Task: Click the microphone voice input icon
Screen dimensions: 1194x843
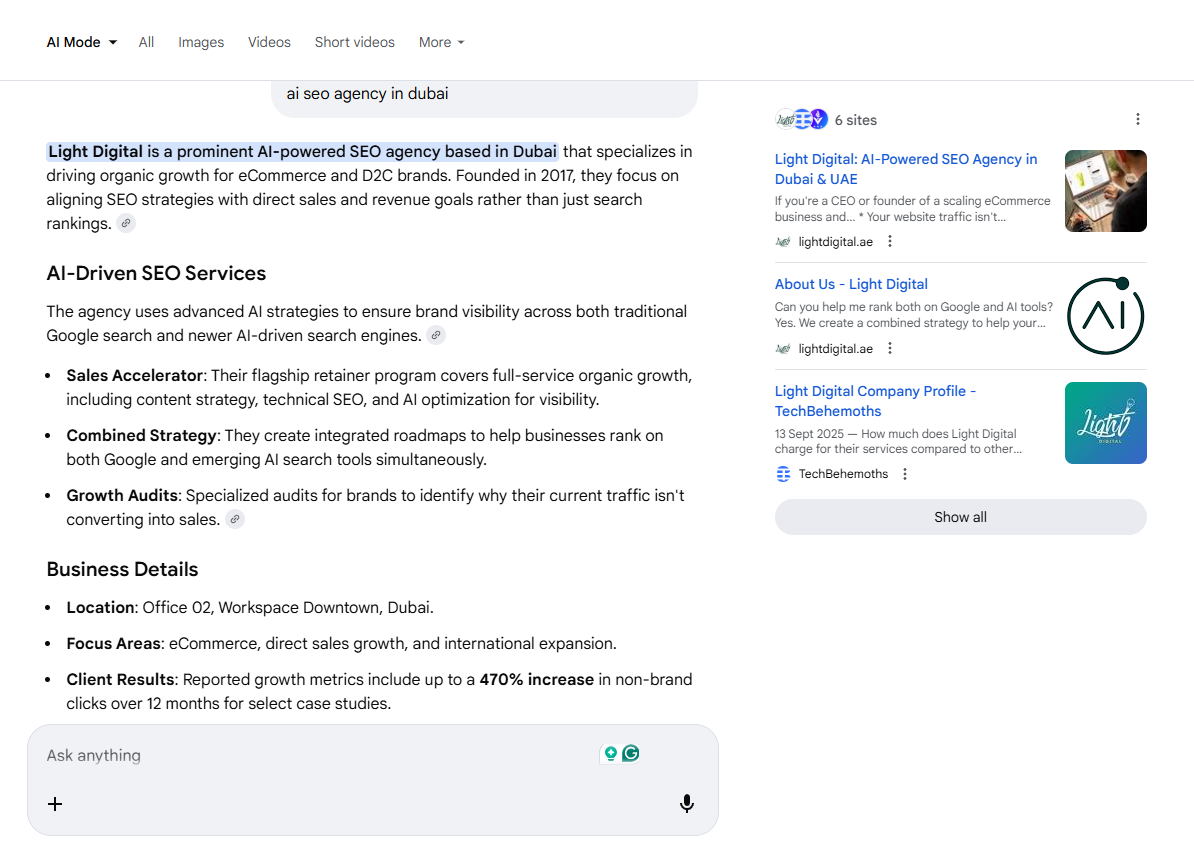Action: tap(687, 804)
